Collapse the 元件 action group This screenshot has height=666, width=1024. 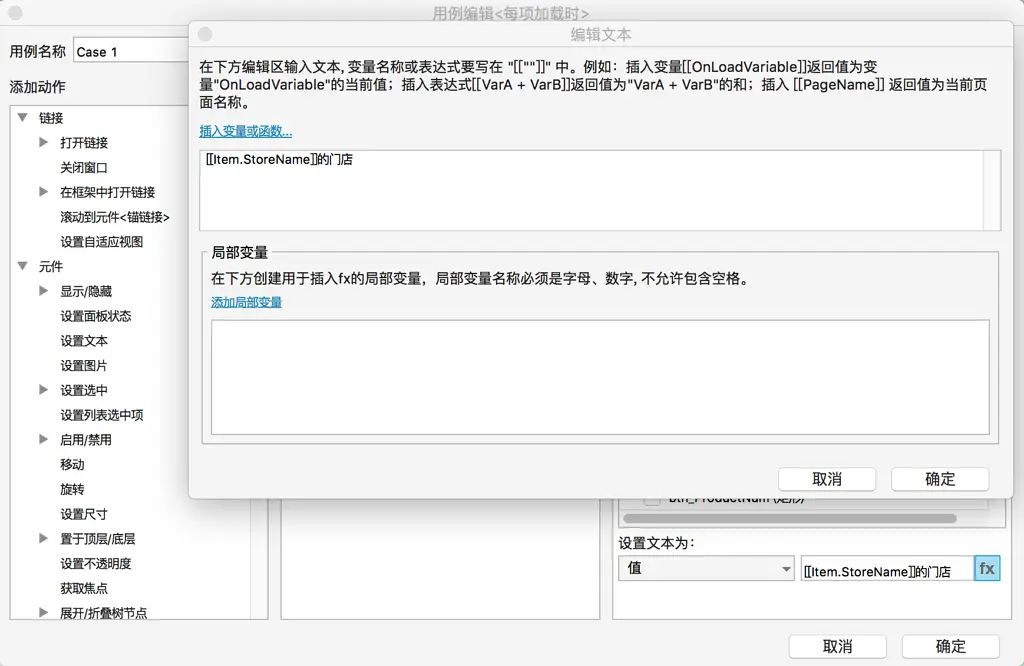click(23, 266)
